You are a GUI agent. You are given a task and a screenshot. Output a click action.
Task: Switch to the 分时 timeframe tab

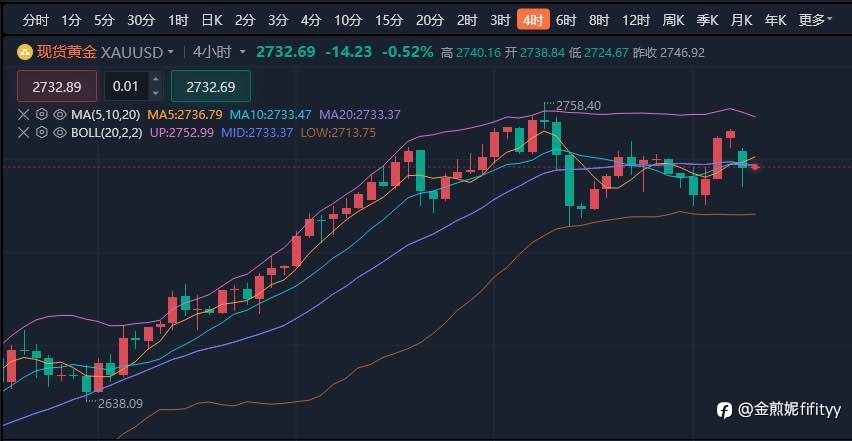(x=36, y=21)
